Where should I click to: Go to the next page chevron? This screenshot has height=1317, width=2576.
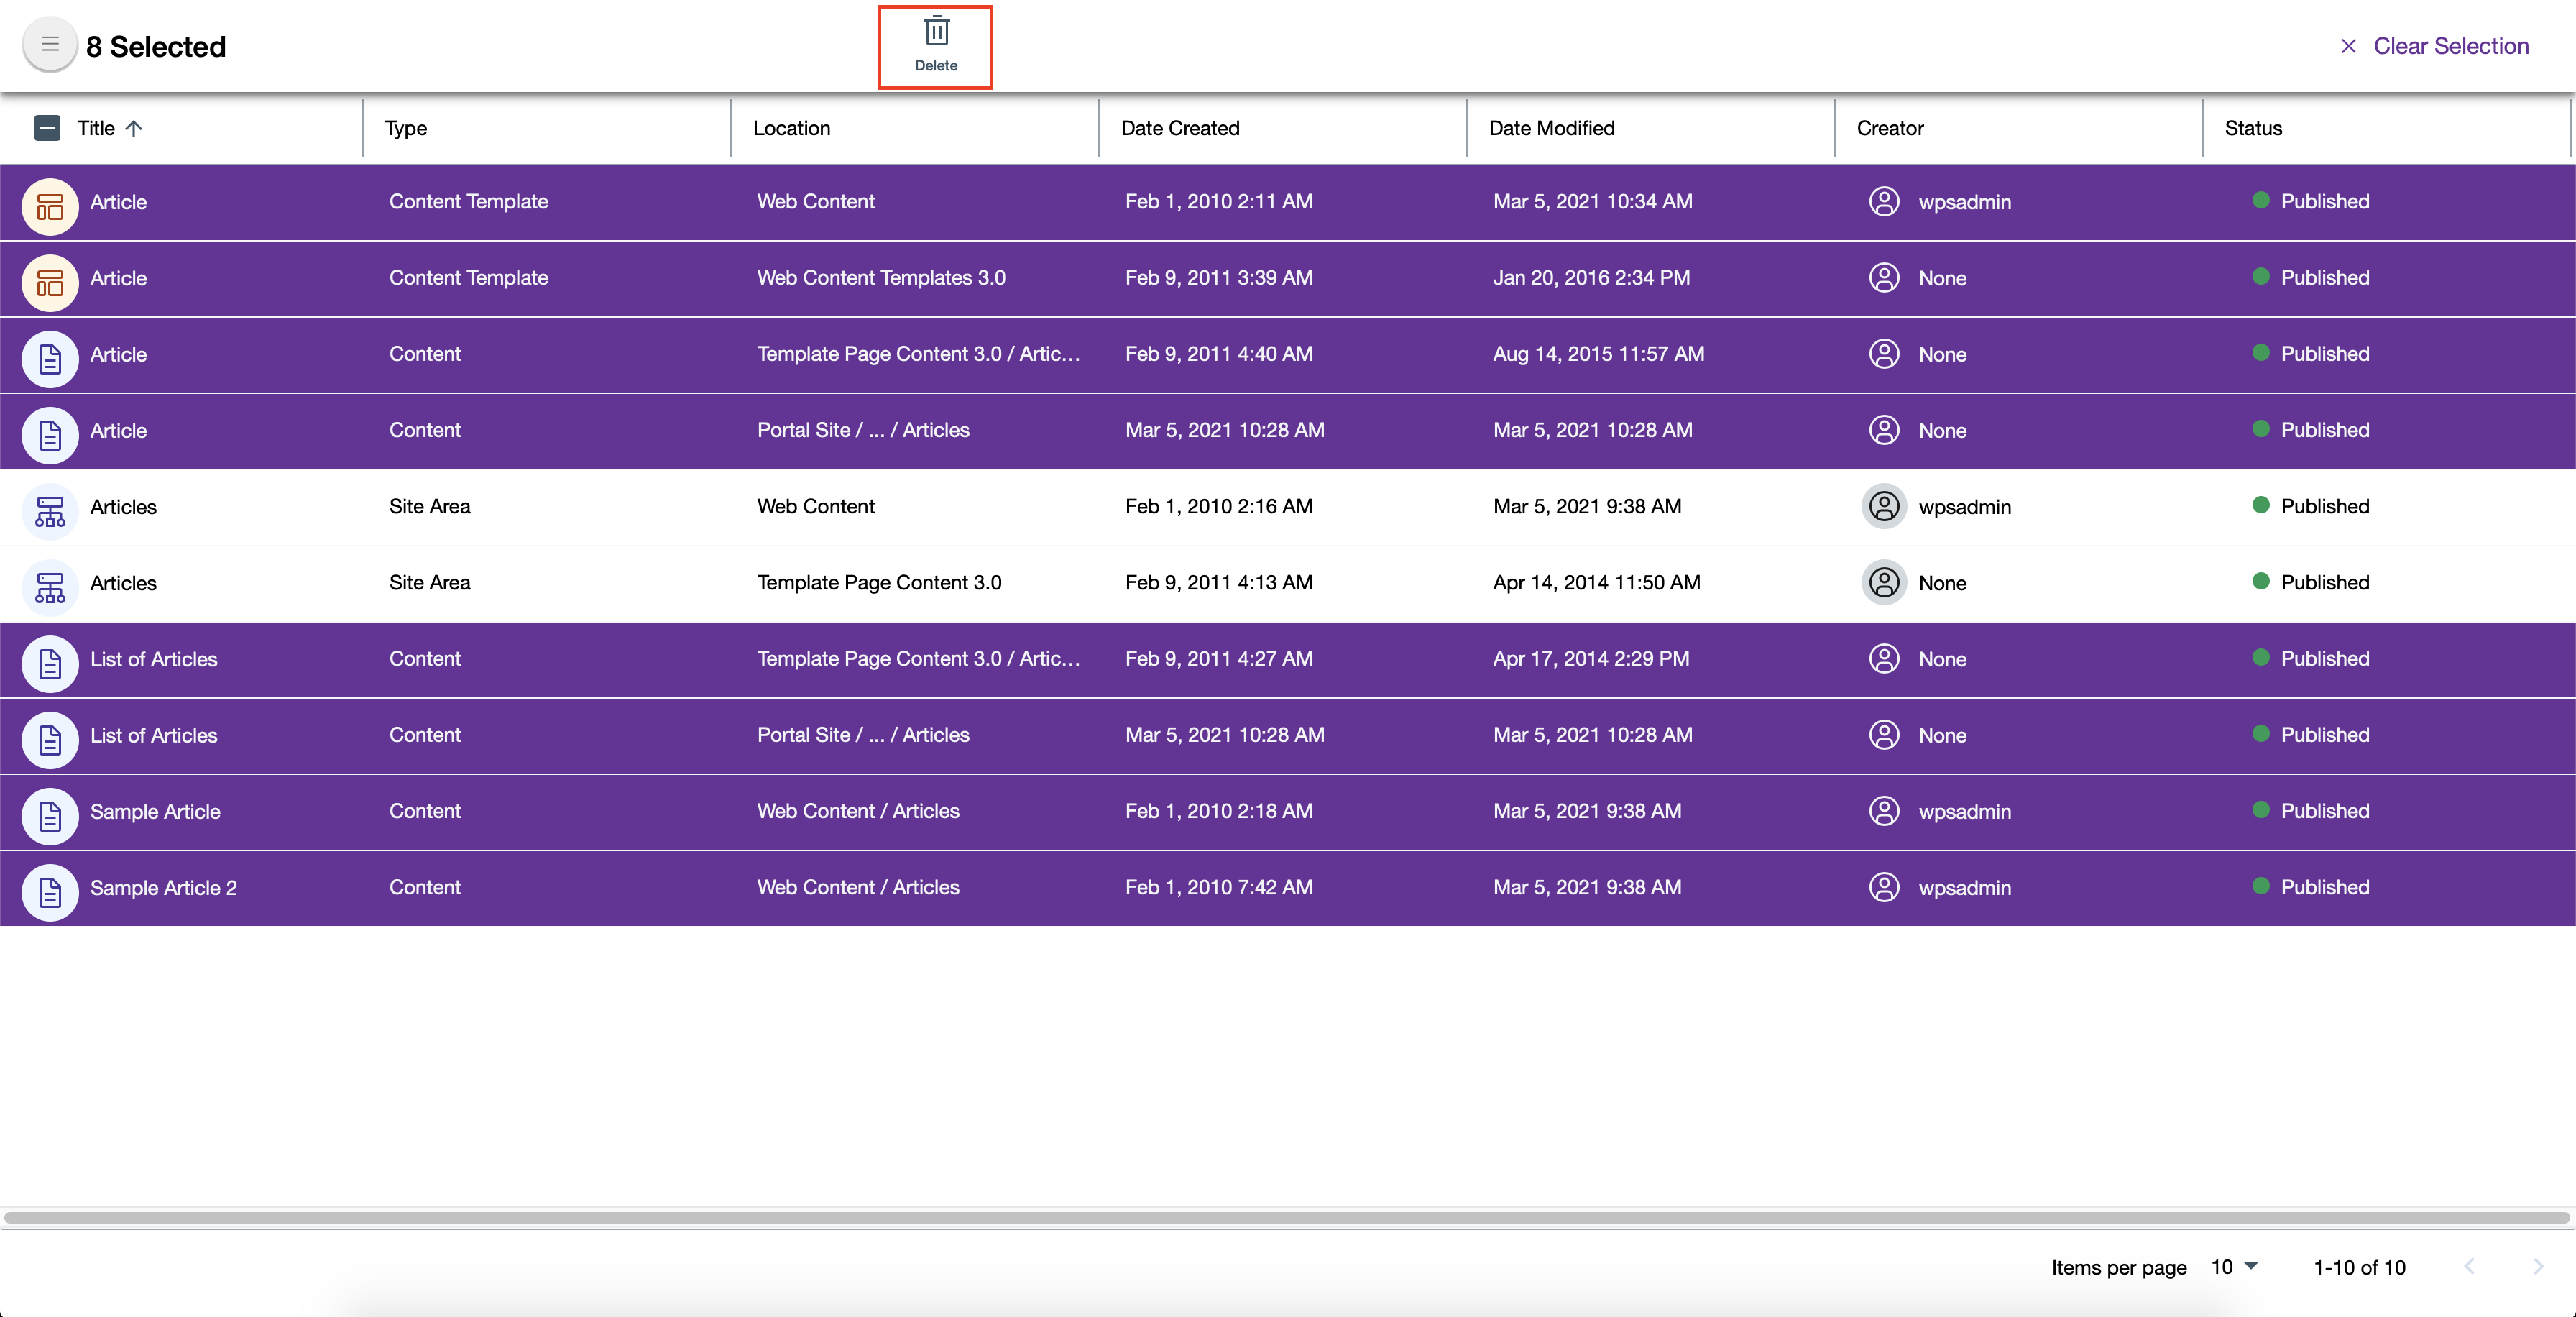(2537, 1267)
